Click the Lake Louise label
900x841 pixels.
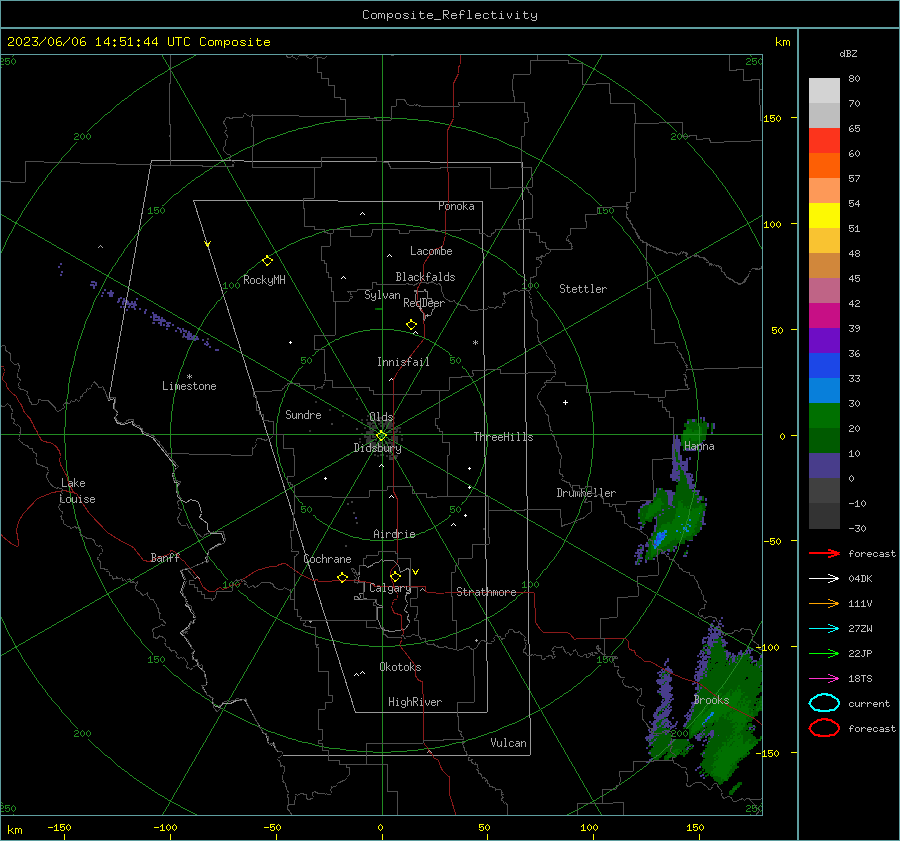tap(77, 491)
